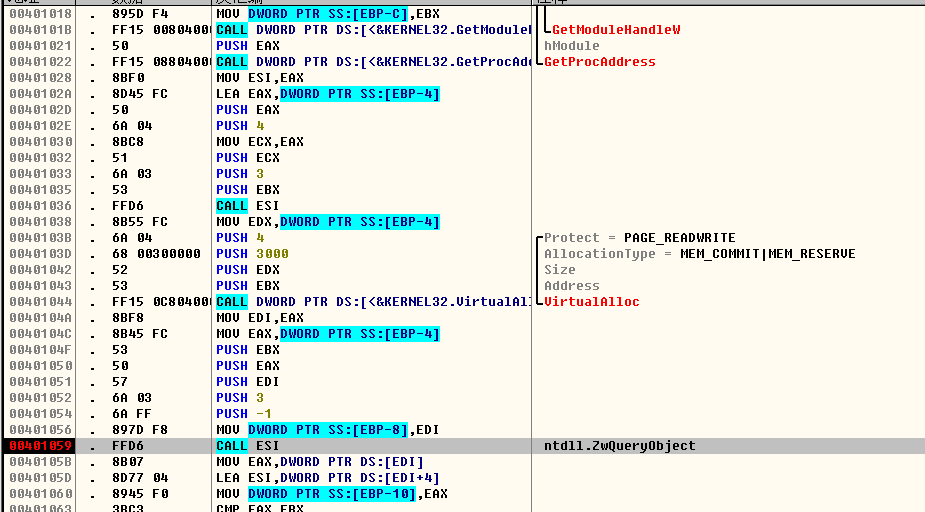Select the GetProcAddress comment

[x=599, y=61]
